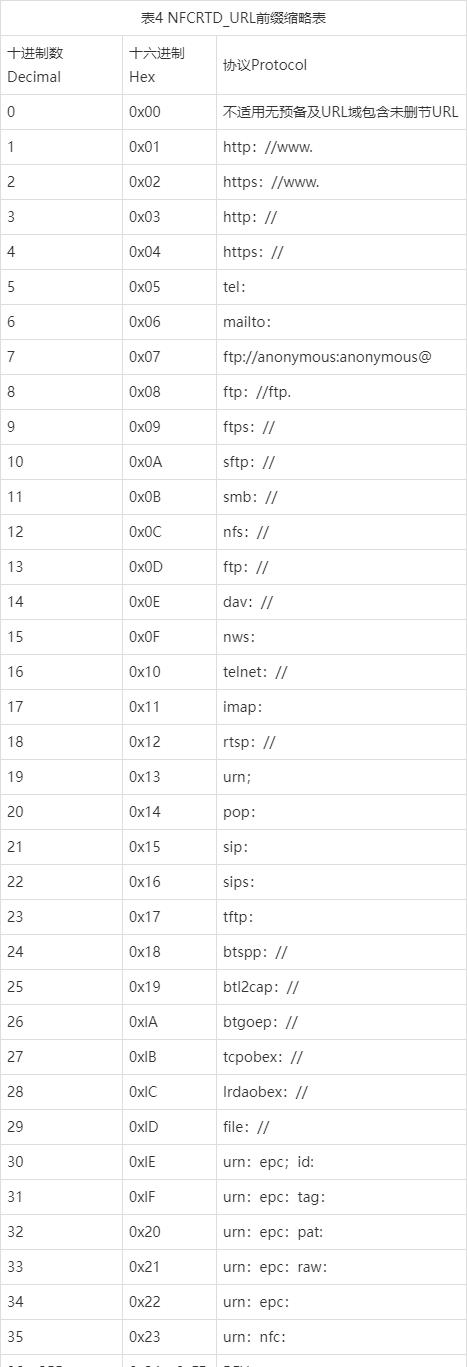Select the btspp:// protocol cell
Viewport: 467px width, 1367px height.
[x=341, y=952]
